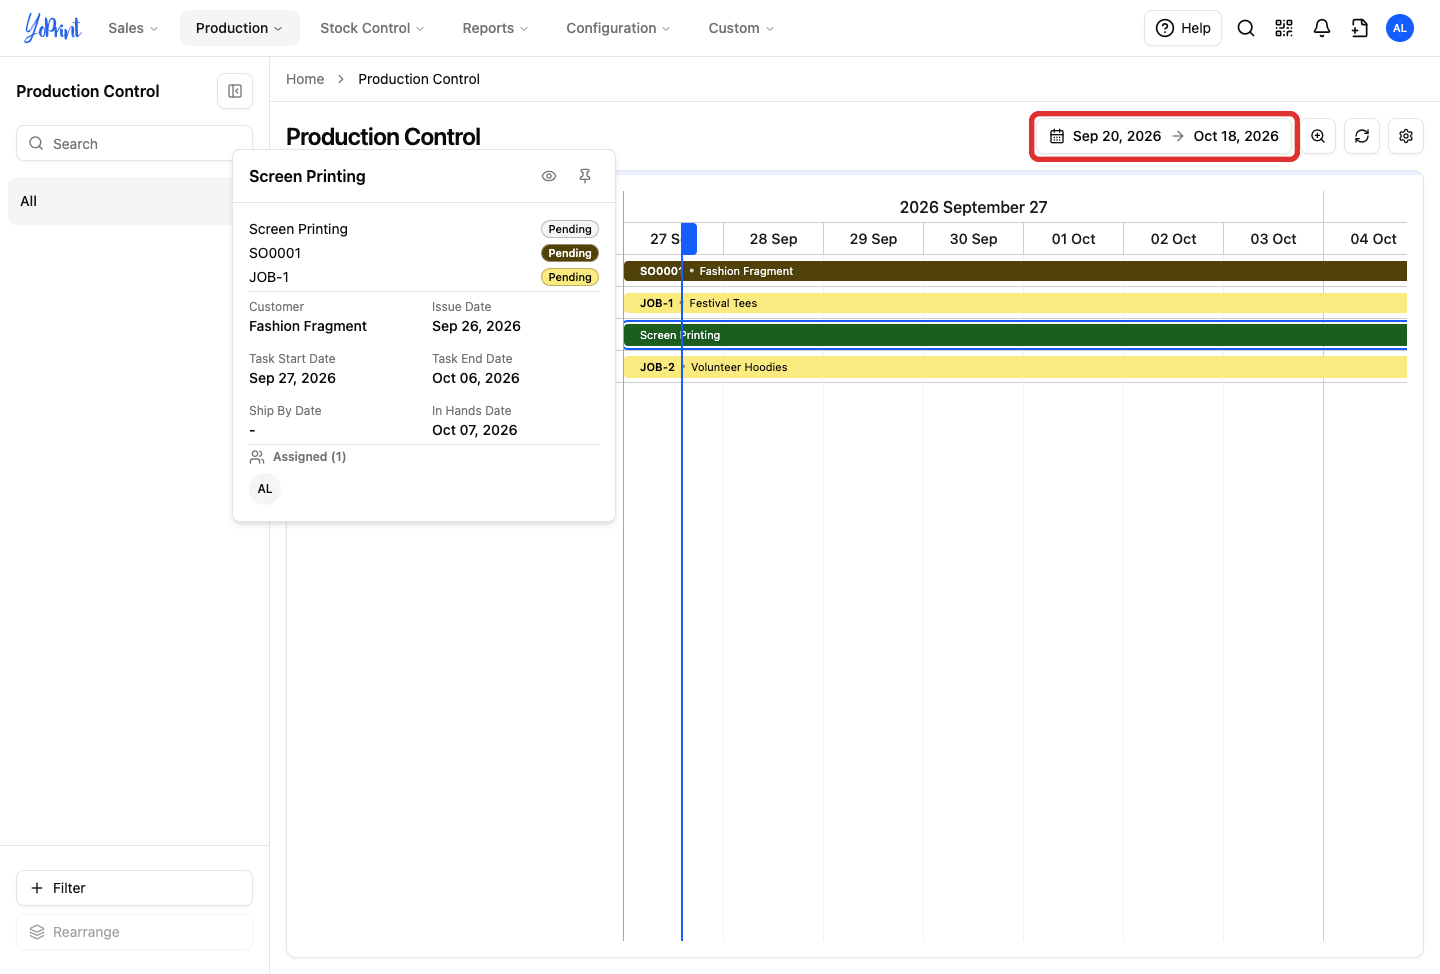This screenshot has height=974, width=1440.
Task: Click the new document icon beside the bell
Action: click(x=1360, y=28)
